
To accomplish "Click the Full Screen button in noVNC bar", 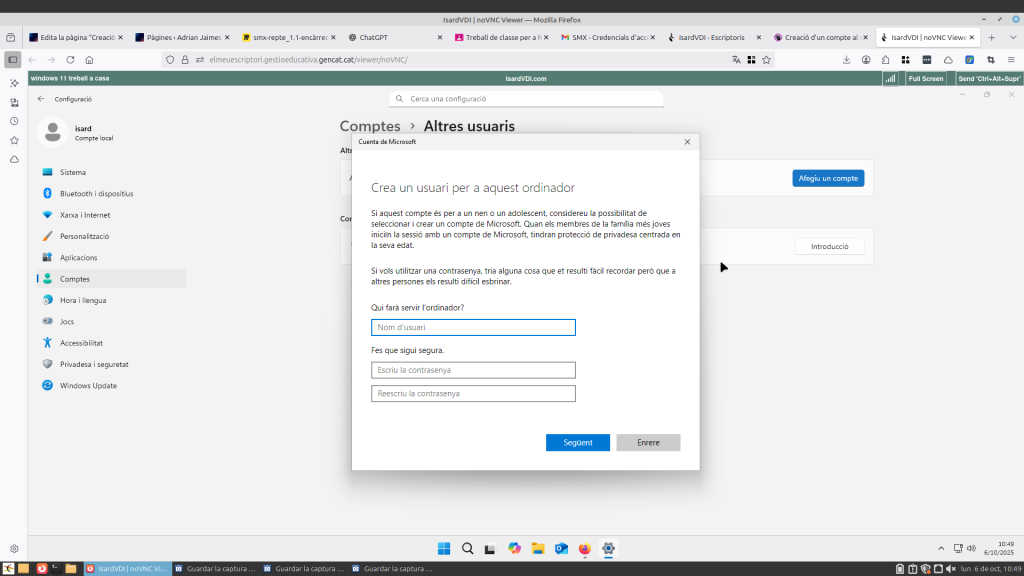I will (925, 78).
